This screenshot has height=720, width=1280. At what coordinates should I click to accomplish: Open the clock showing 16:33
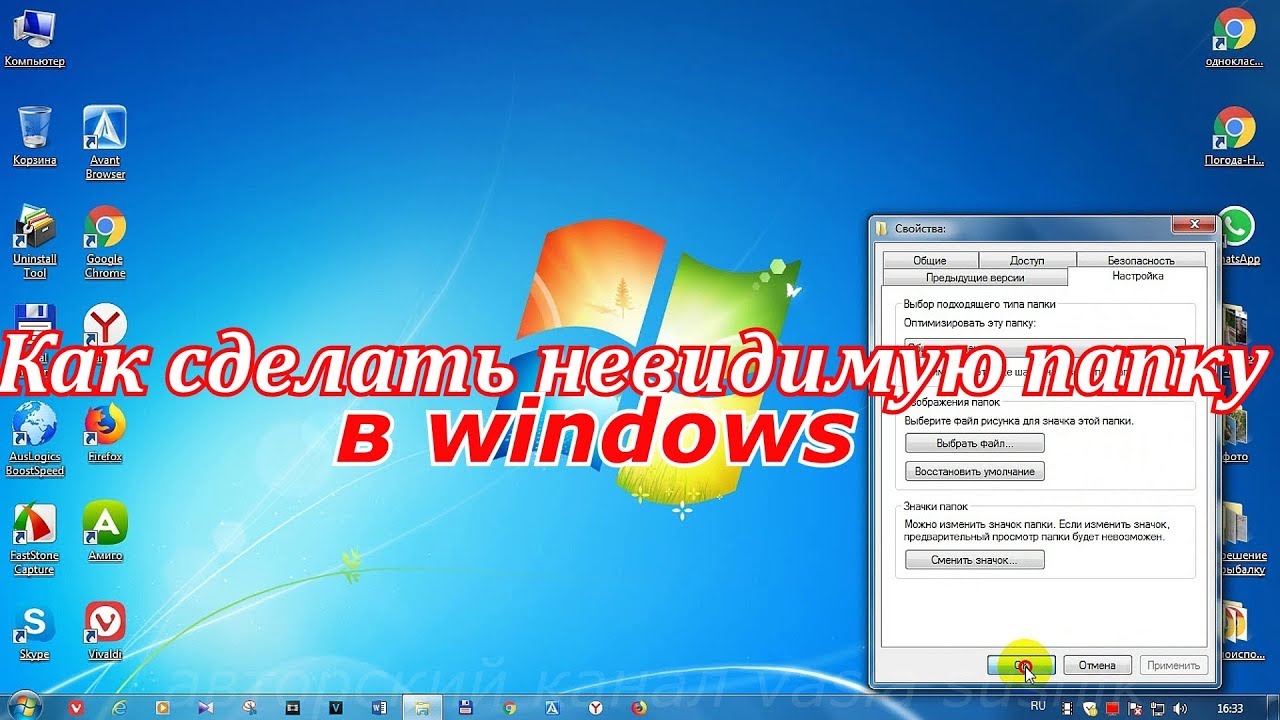(1230, 708)
